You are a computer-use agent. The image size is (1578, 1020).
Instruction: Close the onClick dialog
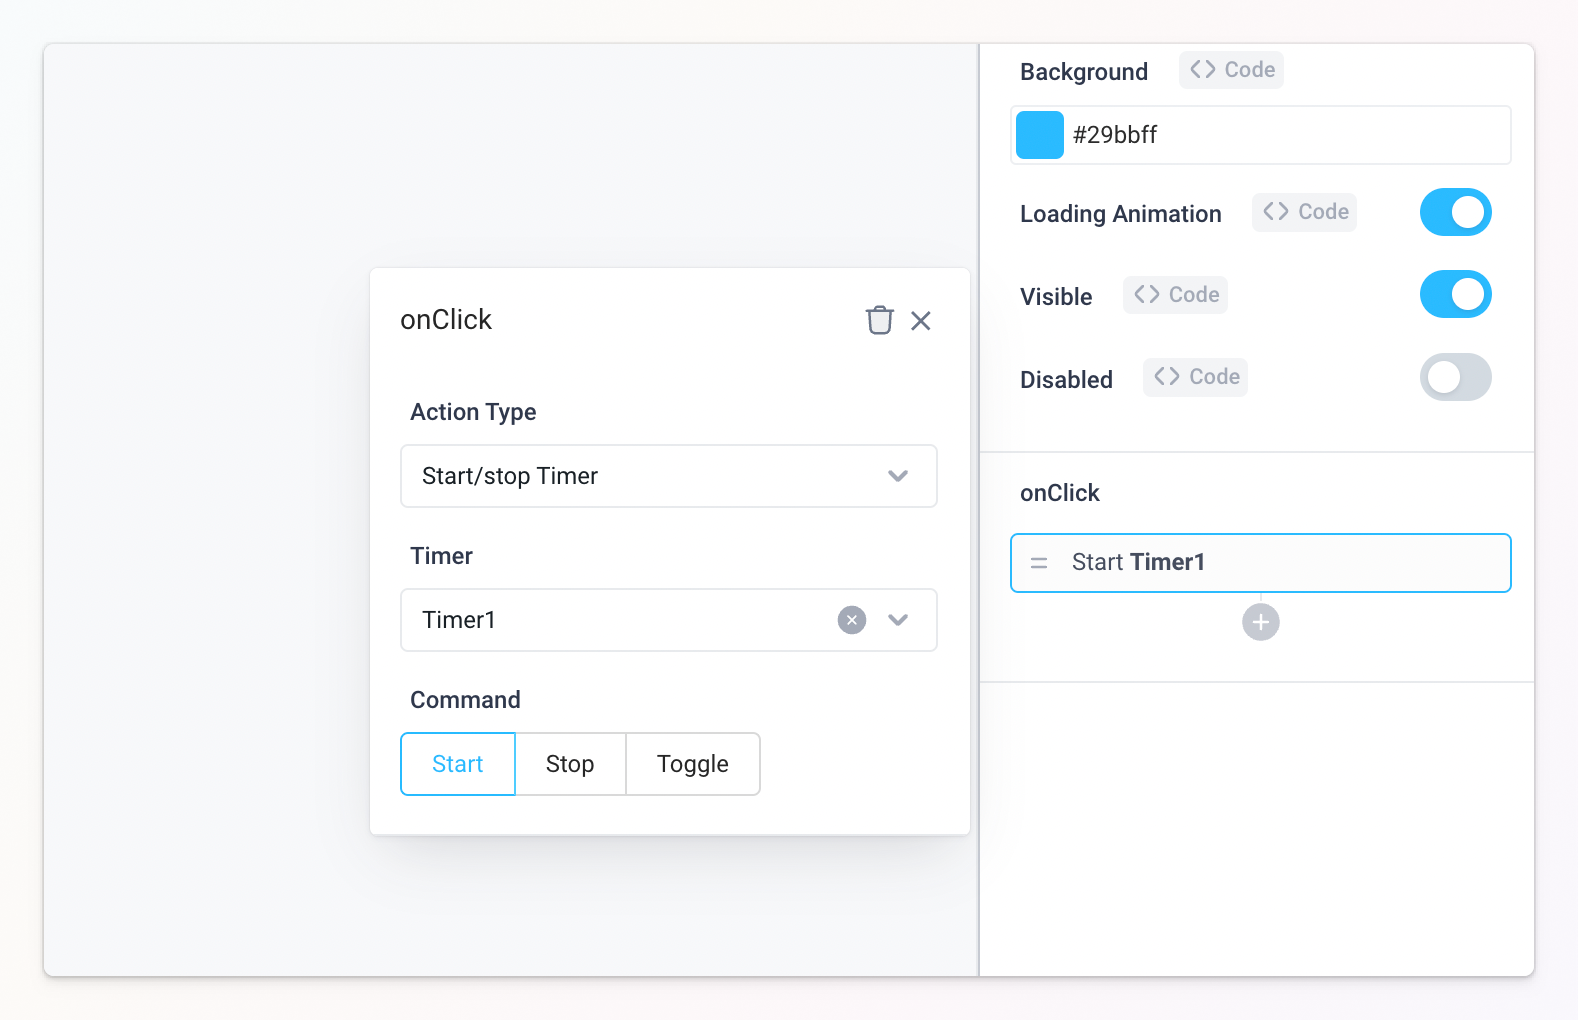pos(921,320)
